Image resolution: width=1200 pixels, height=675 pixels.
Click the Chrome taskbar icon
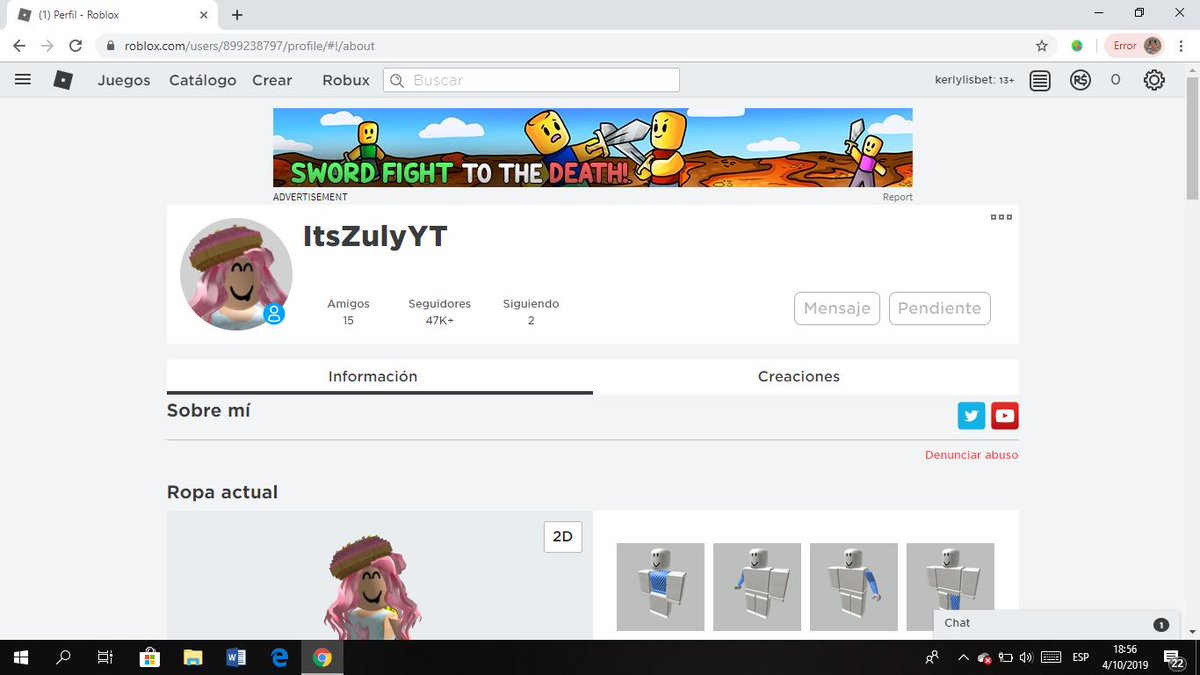322,657
